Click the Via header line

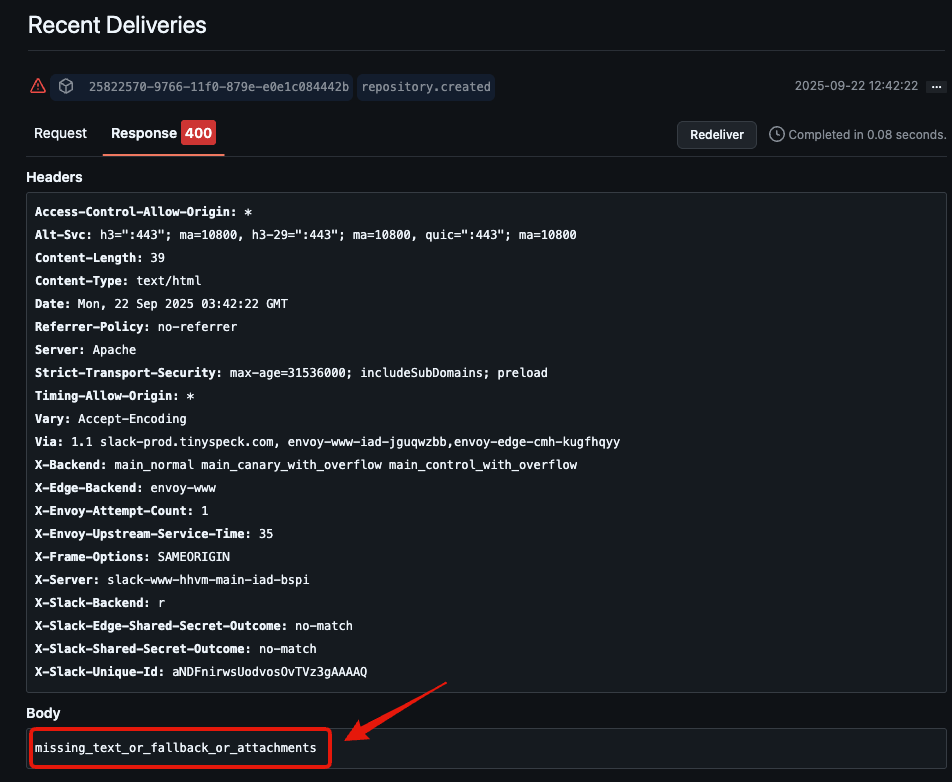coord(327,442)
